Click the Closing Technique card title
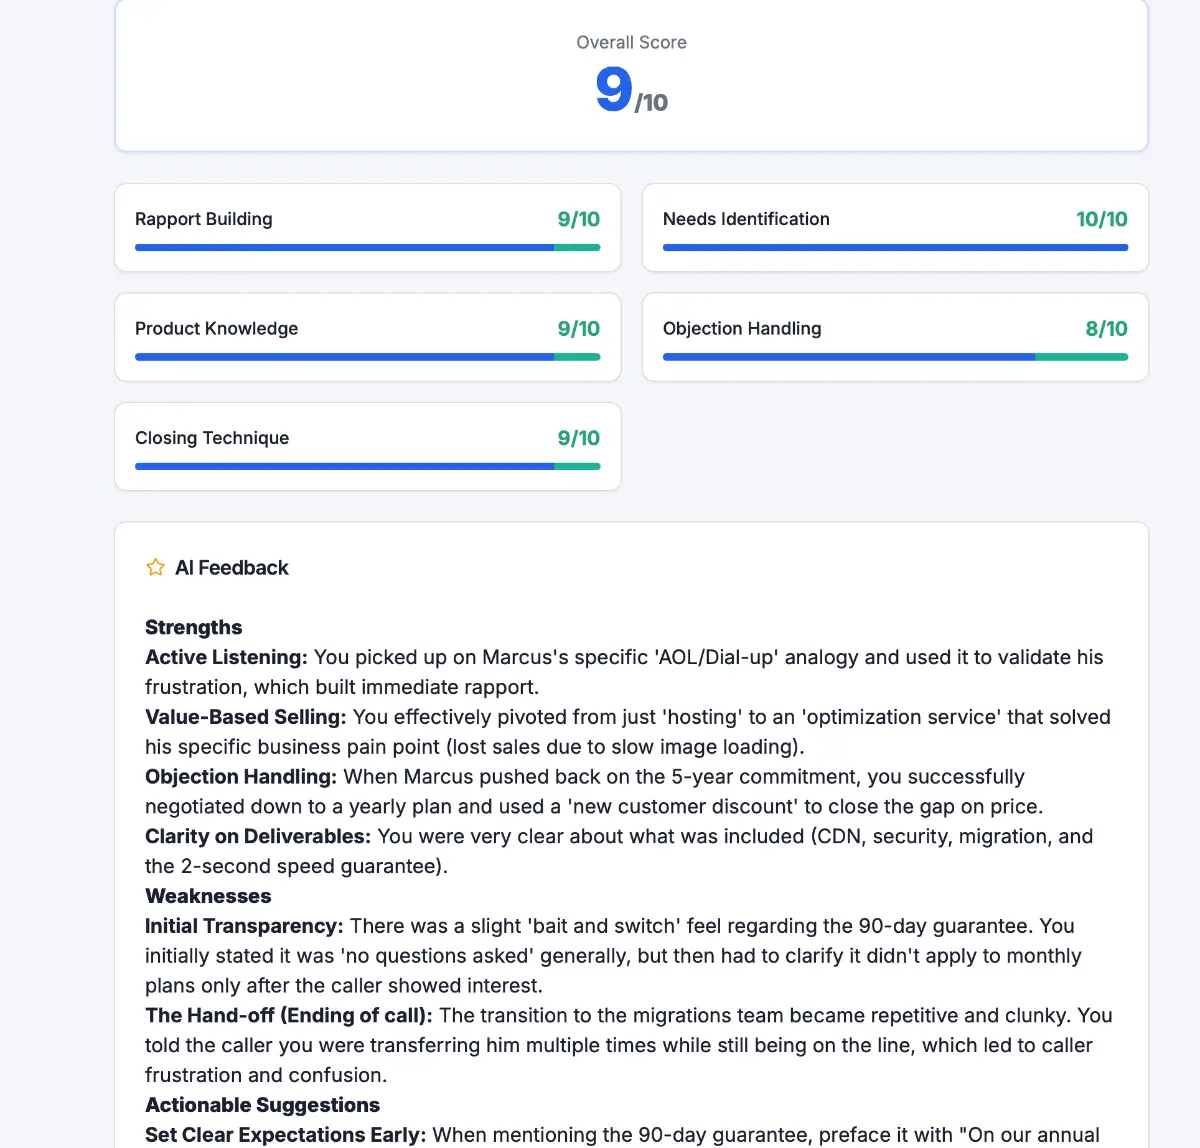This screenshot has height=1148, width=1200. click(212, 438)
